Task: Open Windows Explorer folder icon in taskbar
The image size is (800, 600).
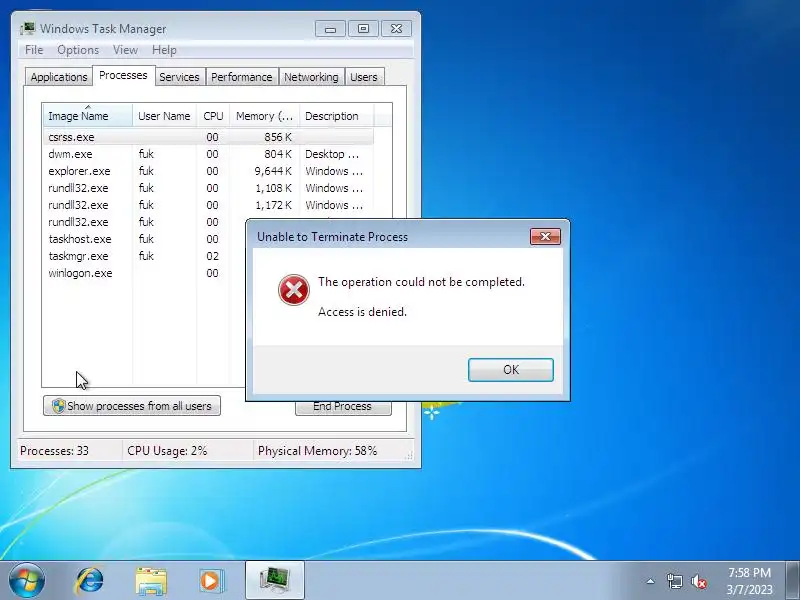Action: 151,581
